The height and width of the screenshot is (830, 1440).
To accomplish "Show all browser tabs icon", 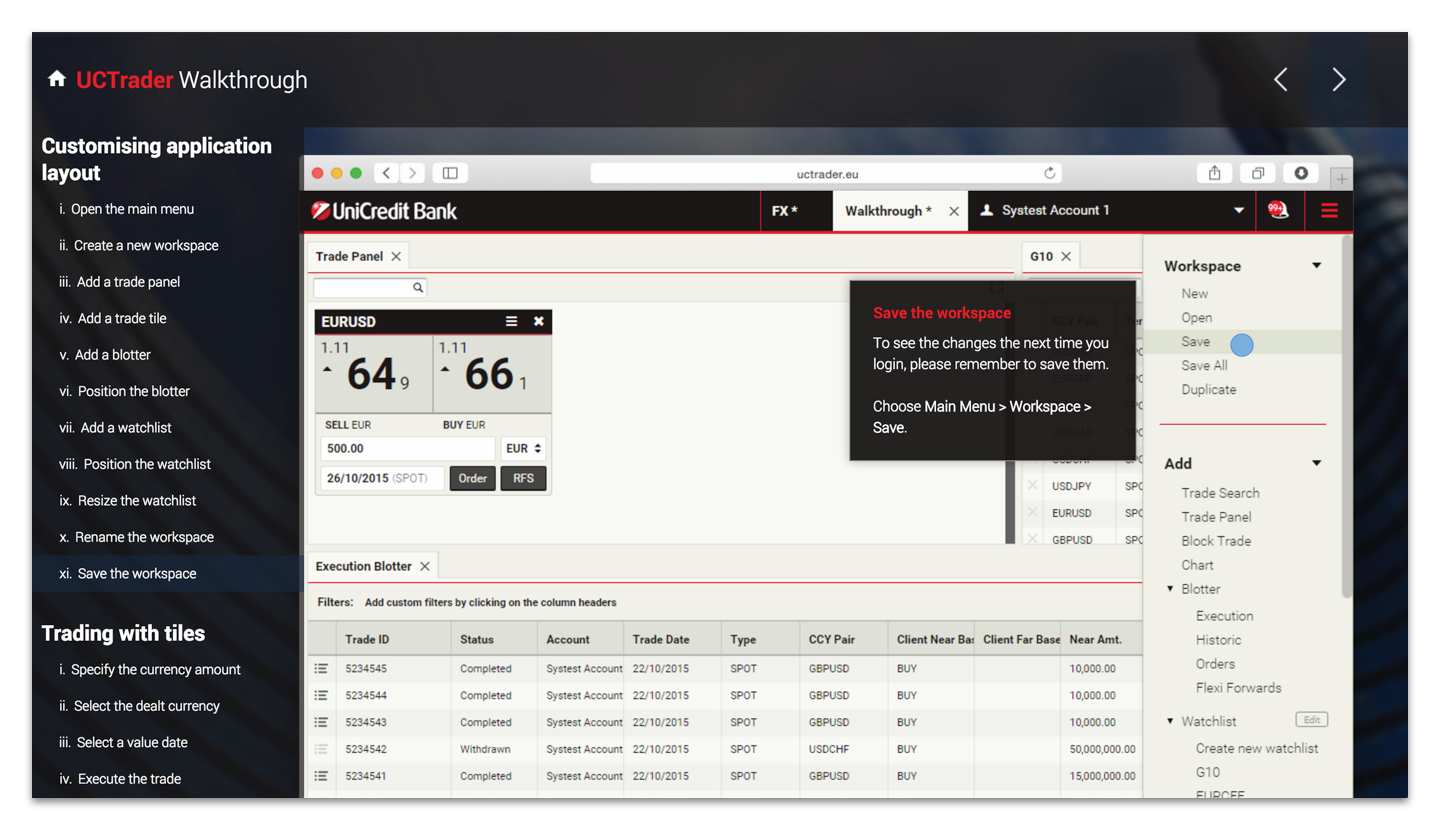I will [x=1258, y=173].
